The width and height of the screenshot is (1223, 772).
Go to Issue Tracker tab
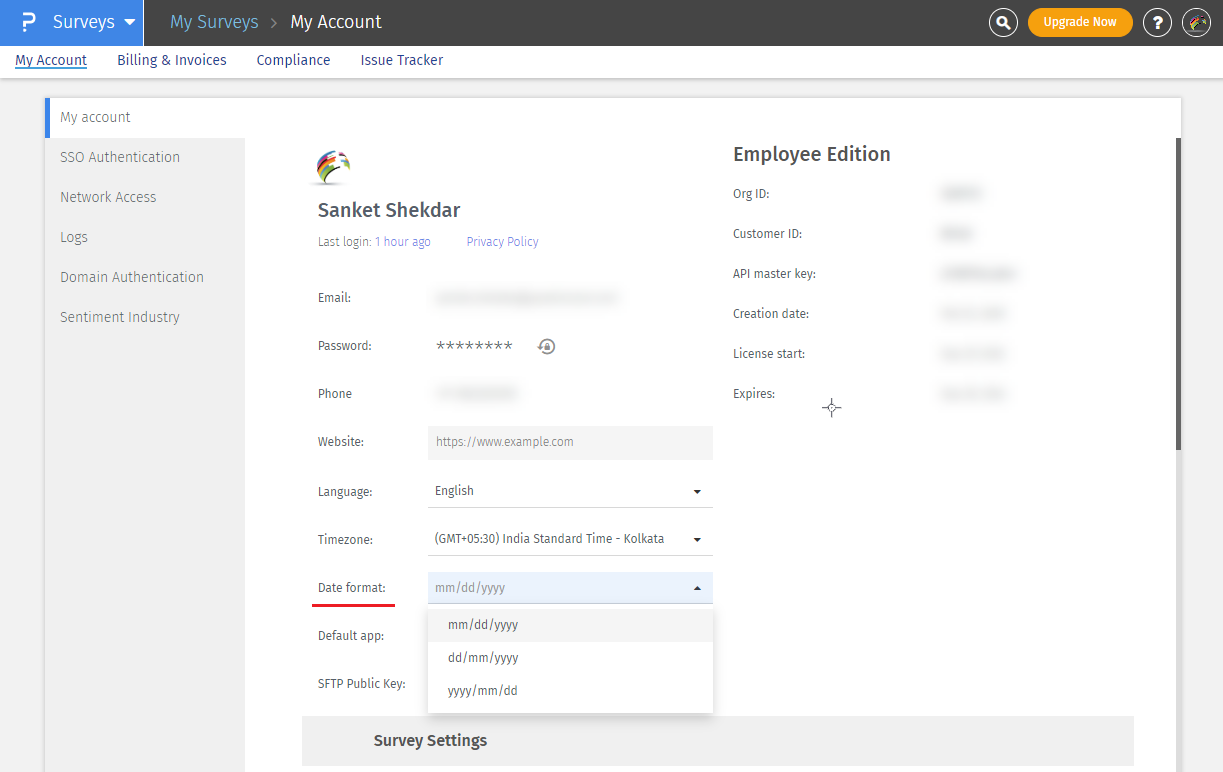pyautogui.click(x=402, y=60)
